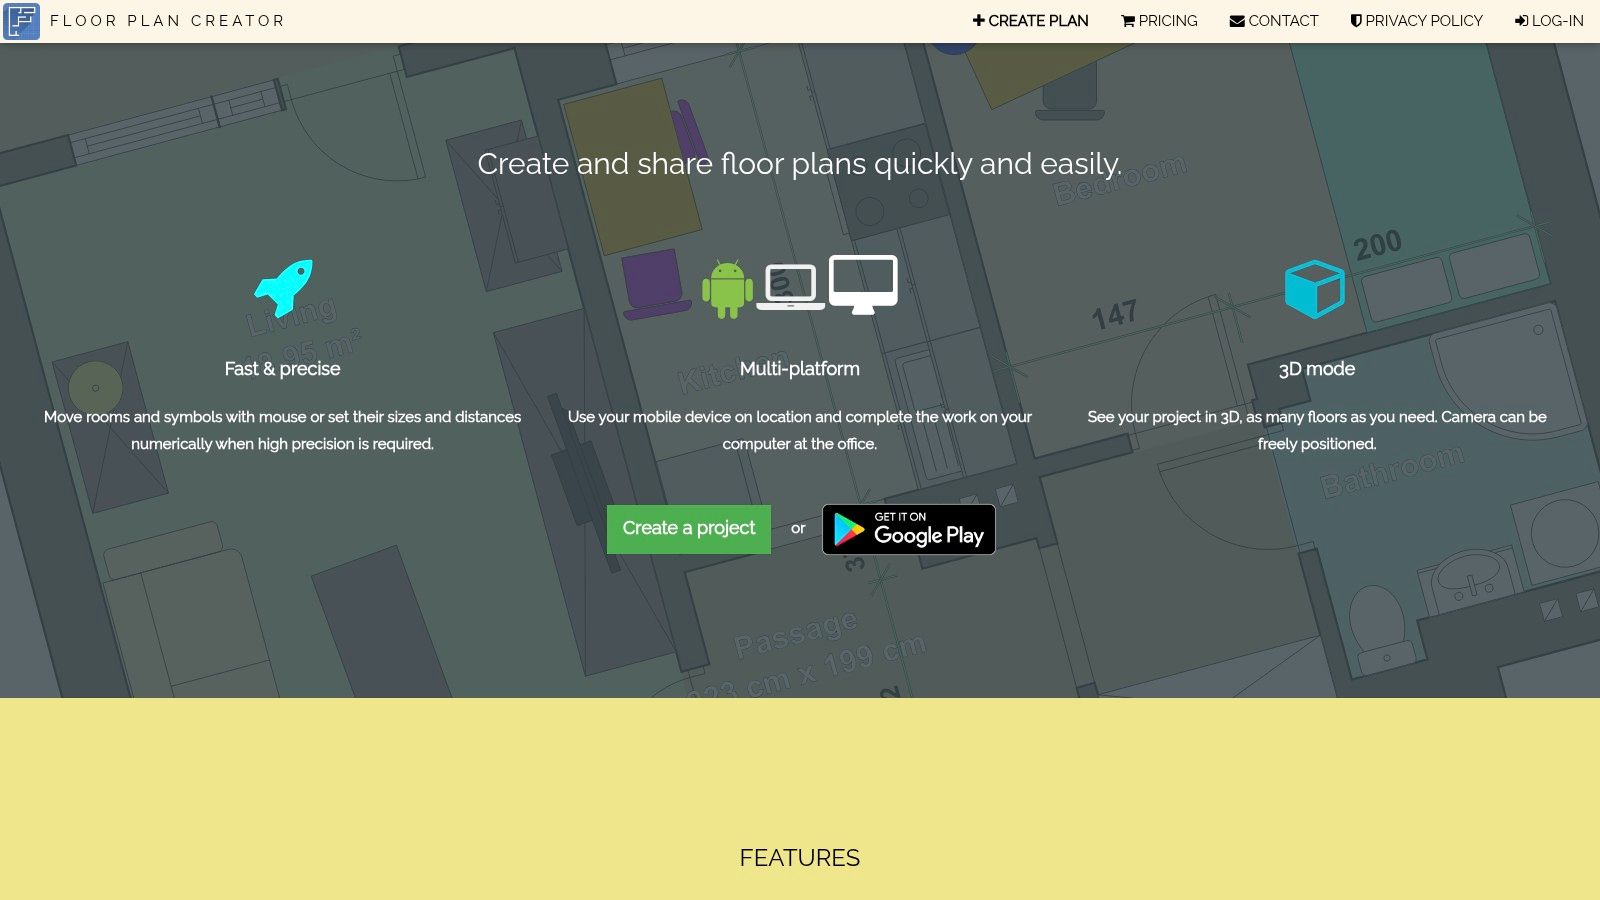The image size is (1600, 900).
Task: Open the CREATE PLAN menu item
Action: pyautogui.click(x=1038, y=20)
